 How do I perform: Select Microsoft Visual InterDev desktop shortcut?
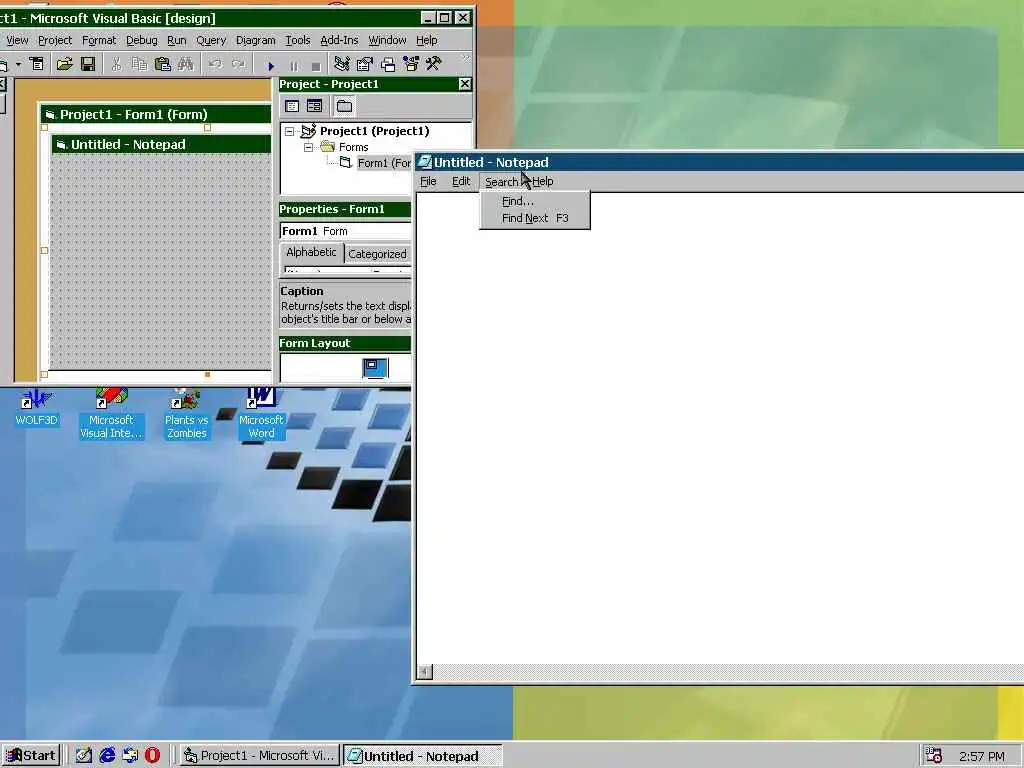click(x=111, y=414)
